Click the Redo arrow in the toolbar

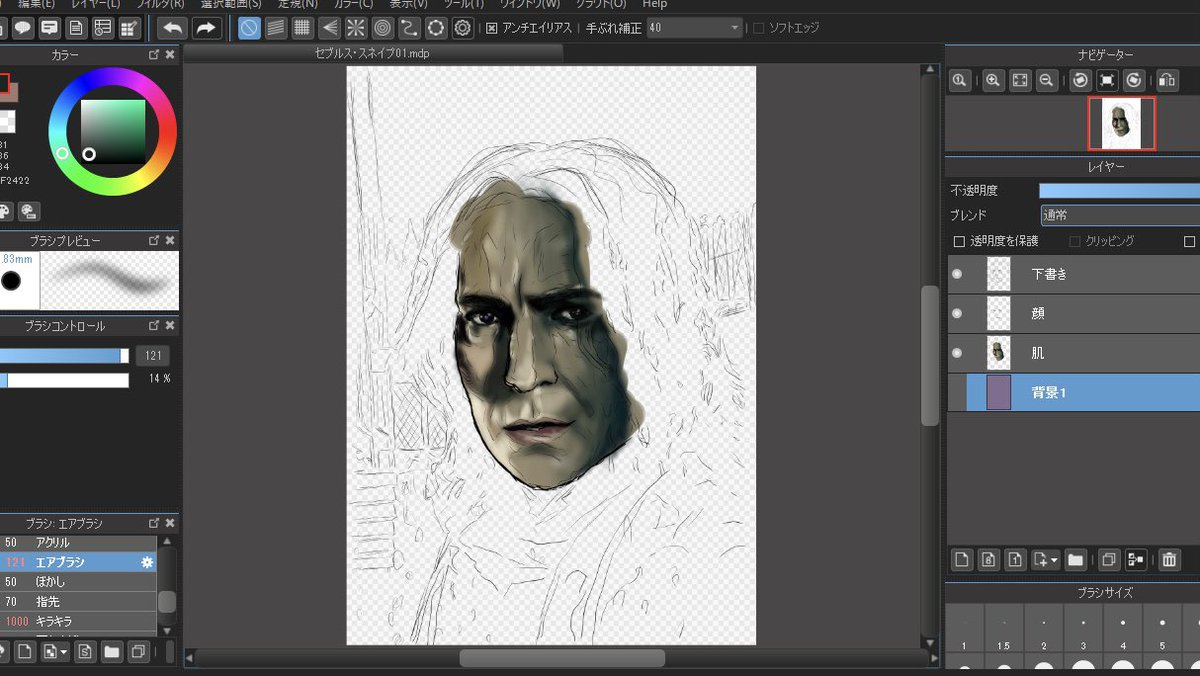(206, 28)
